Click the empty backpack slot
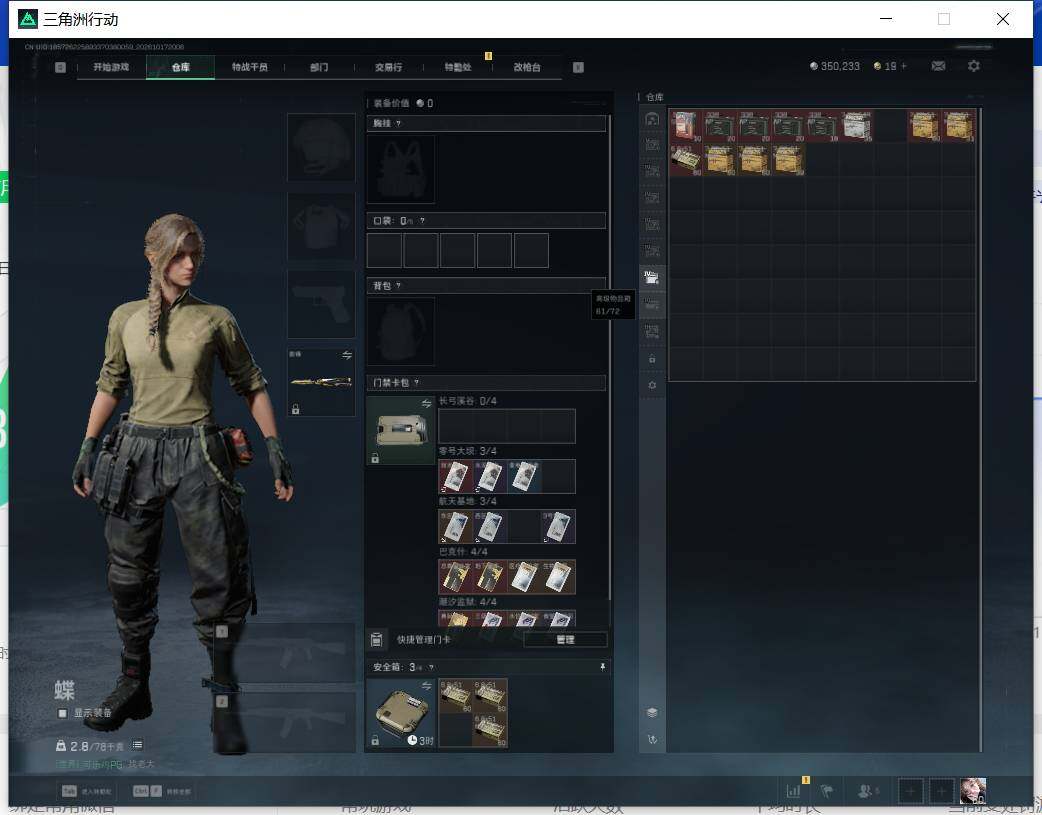The height and width of the screenshot is (815, 1042). pos(401,331)
